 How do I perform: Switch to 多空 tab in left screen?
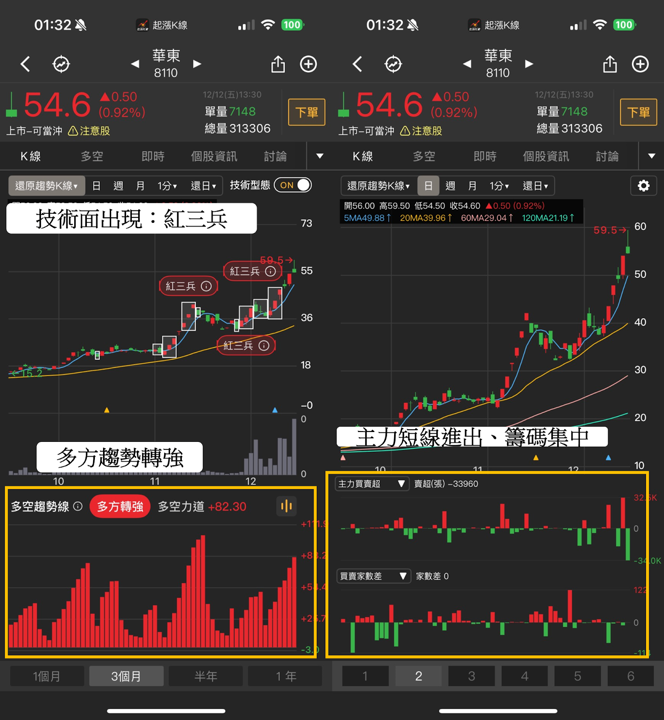point(92,157)
